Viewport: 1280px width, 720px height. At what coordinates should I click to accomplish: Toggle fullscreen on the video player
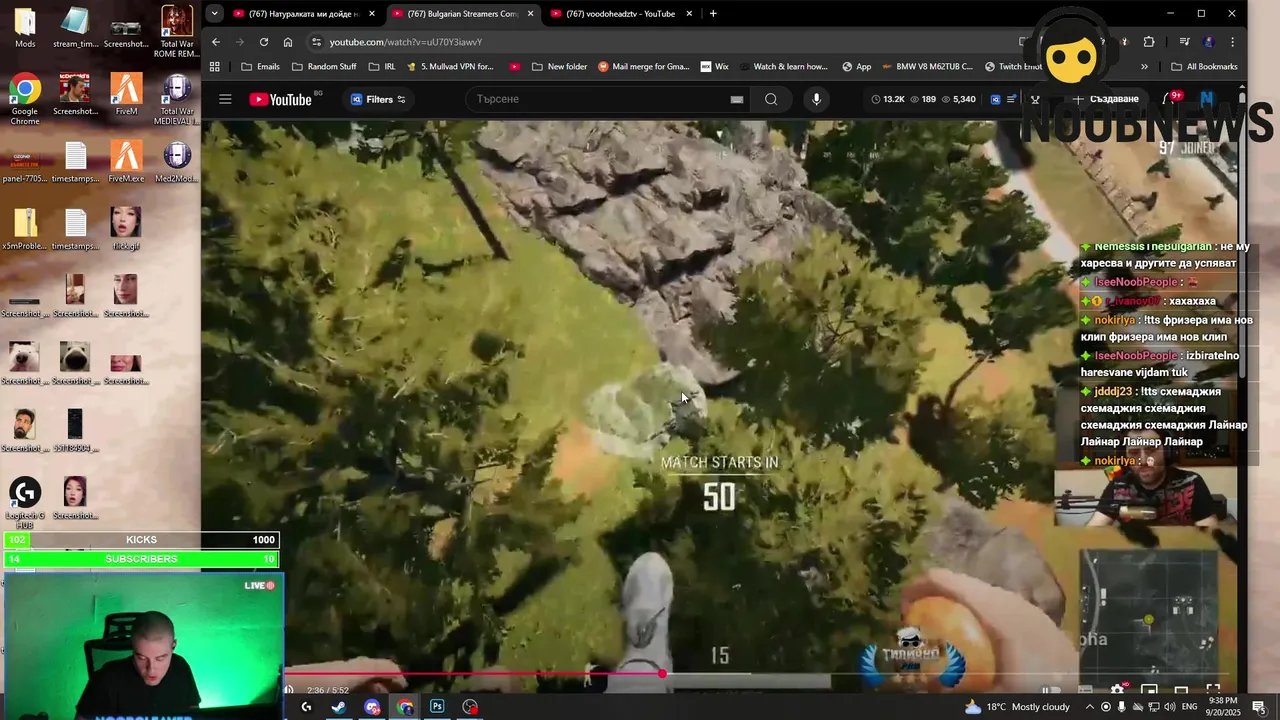click(x=1213, y=690)
